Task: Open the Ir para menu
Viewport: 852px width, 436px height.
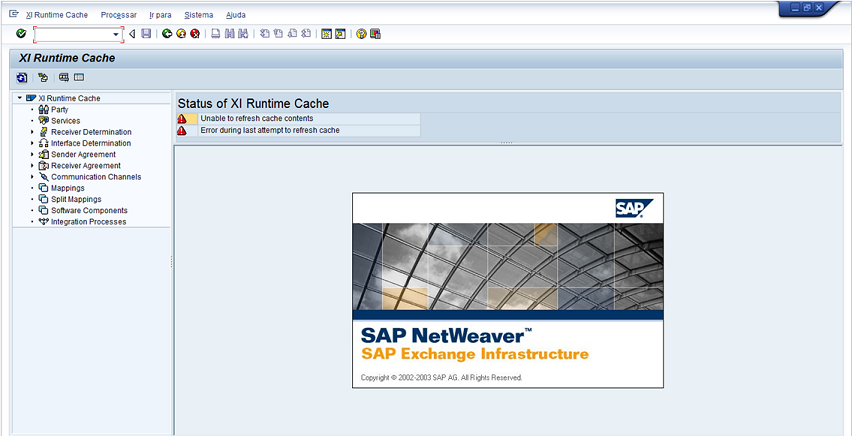Action: pos(160,15)
